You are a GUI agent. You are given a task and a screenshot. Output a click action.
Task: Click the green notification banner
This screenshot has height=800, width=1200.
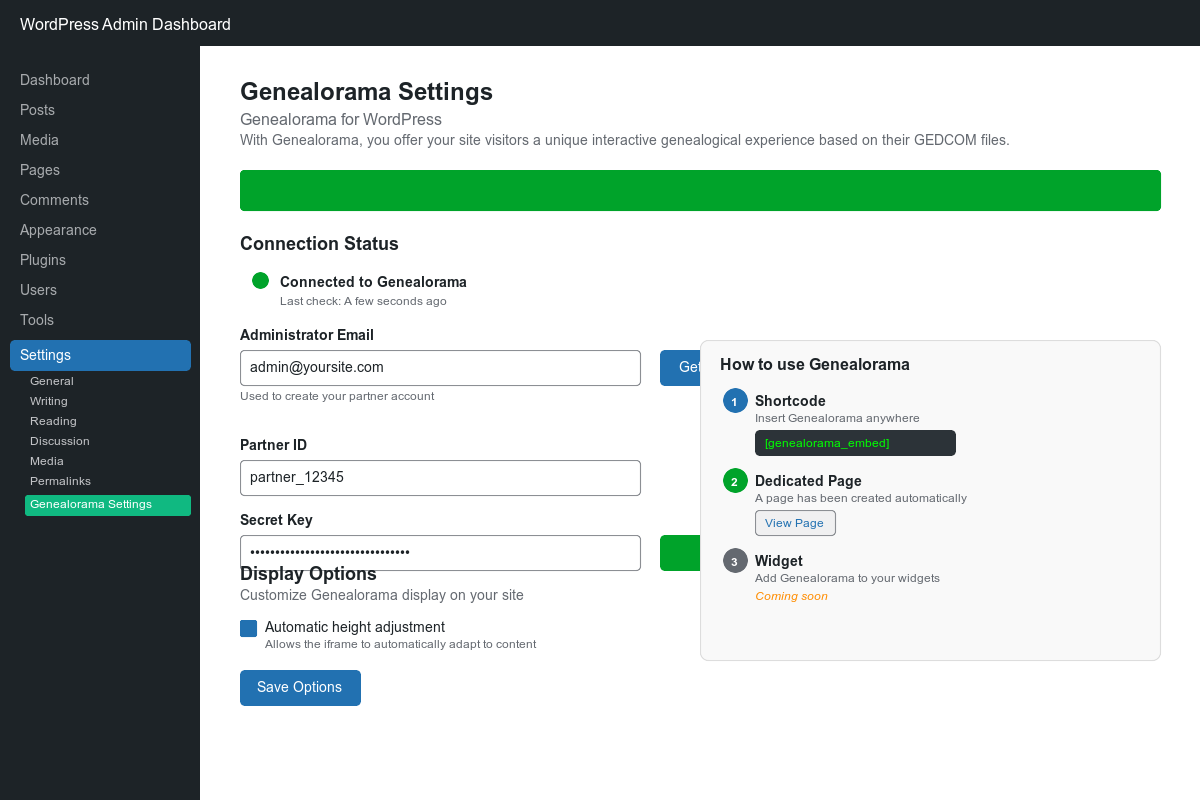(x=700, y=190)
